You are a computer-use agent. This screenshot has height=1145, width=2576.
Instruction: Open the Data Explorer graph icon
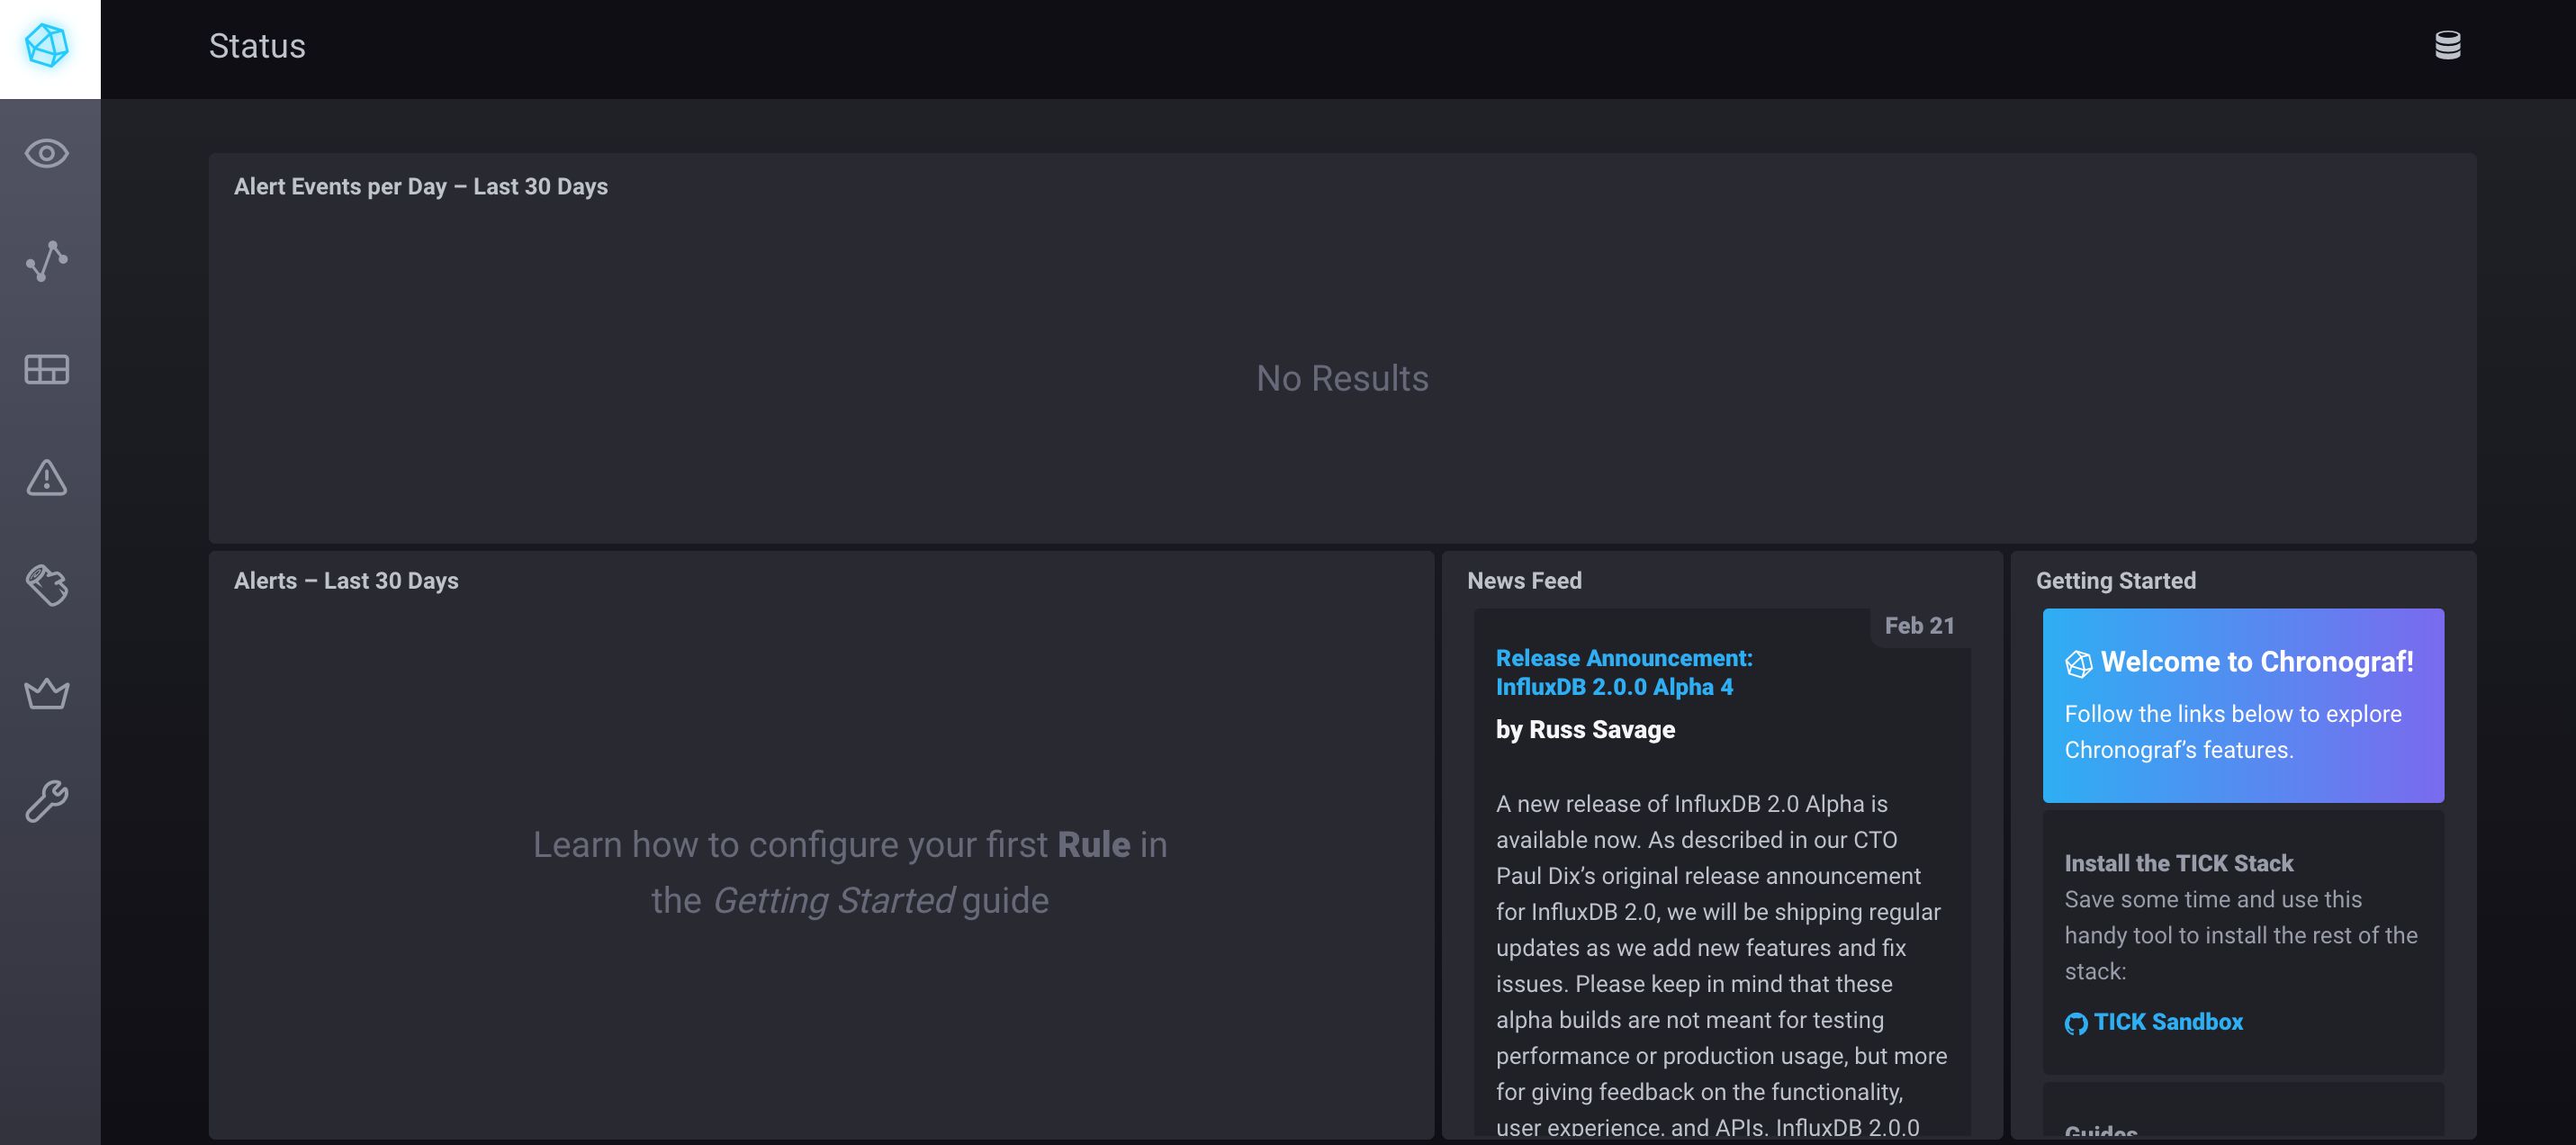tap(47, 261)
